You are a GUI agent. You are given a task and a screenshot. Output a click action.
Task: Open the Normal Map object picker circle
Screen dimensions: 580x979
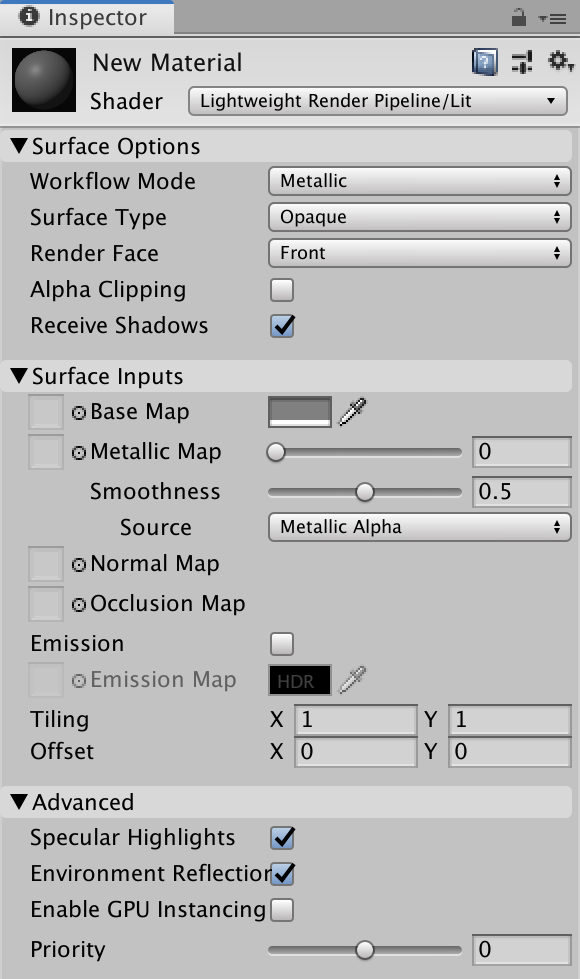[80, 563]
